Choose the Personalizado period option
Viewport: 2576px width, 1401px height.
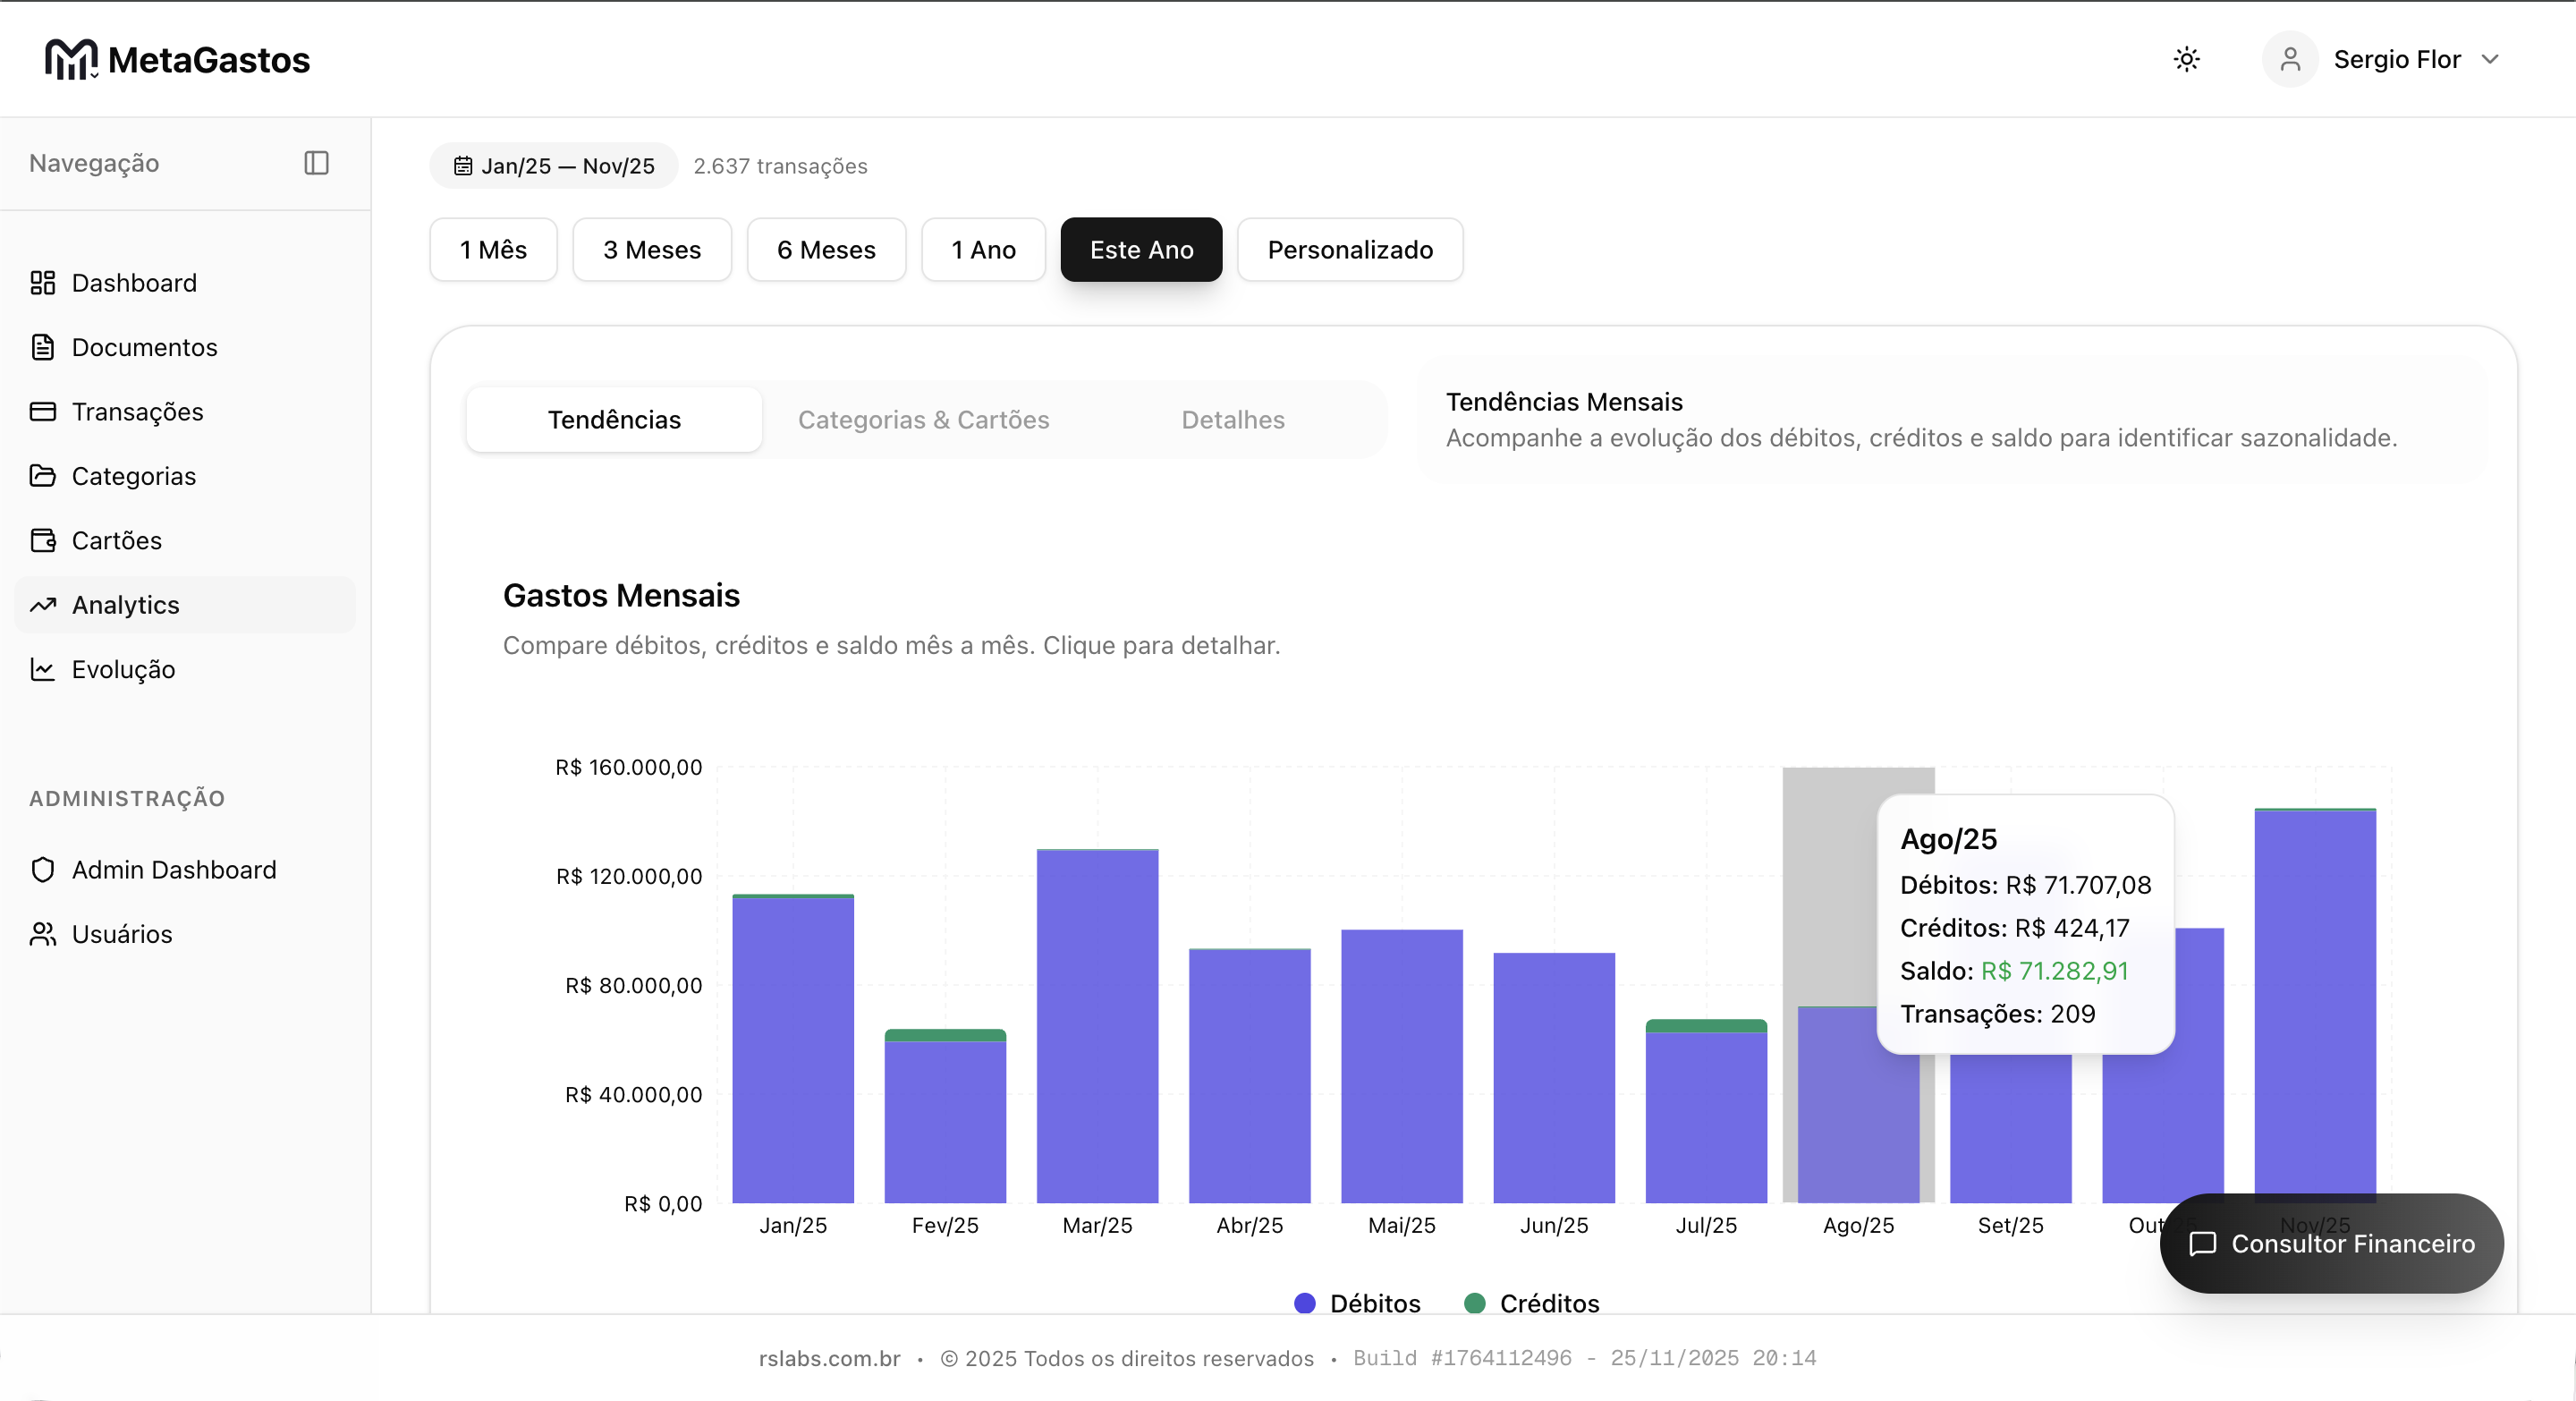(x=1349, y=250)
